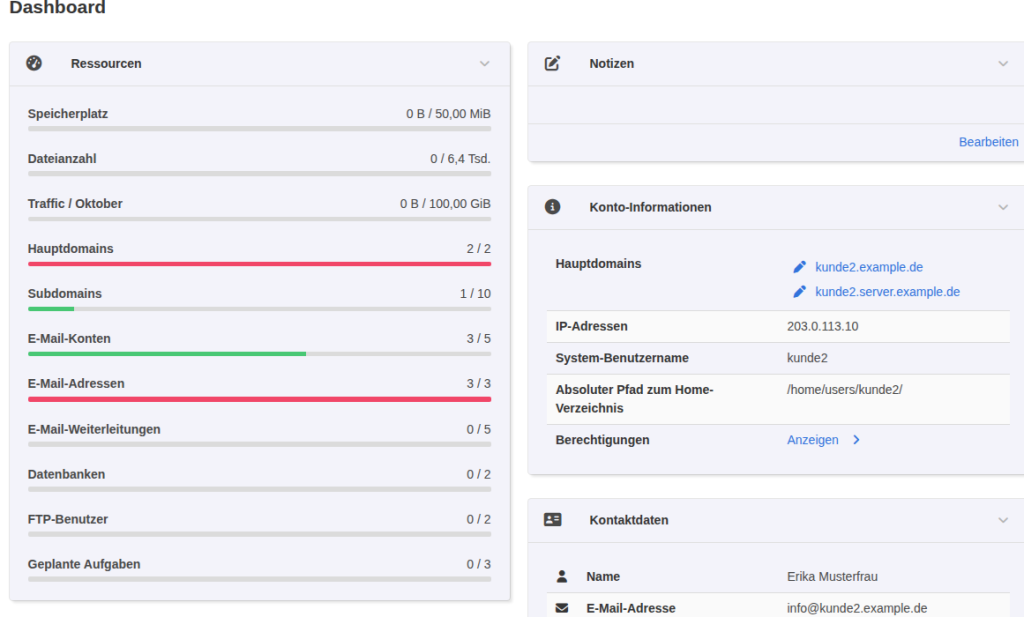
Task: Click the Dashboard heading
Action: tap(57, 8)
